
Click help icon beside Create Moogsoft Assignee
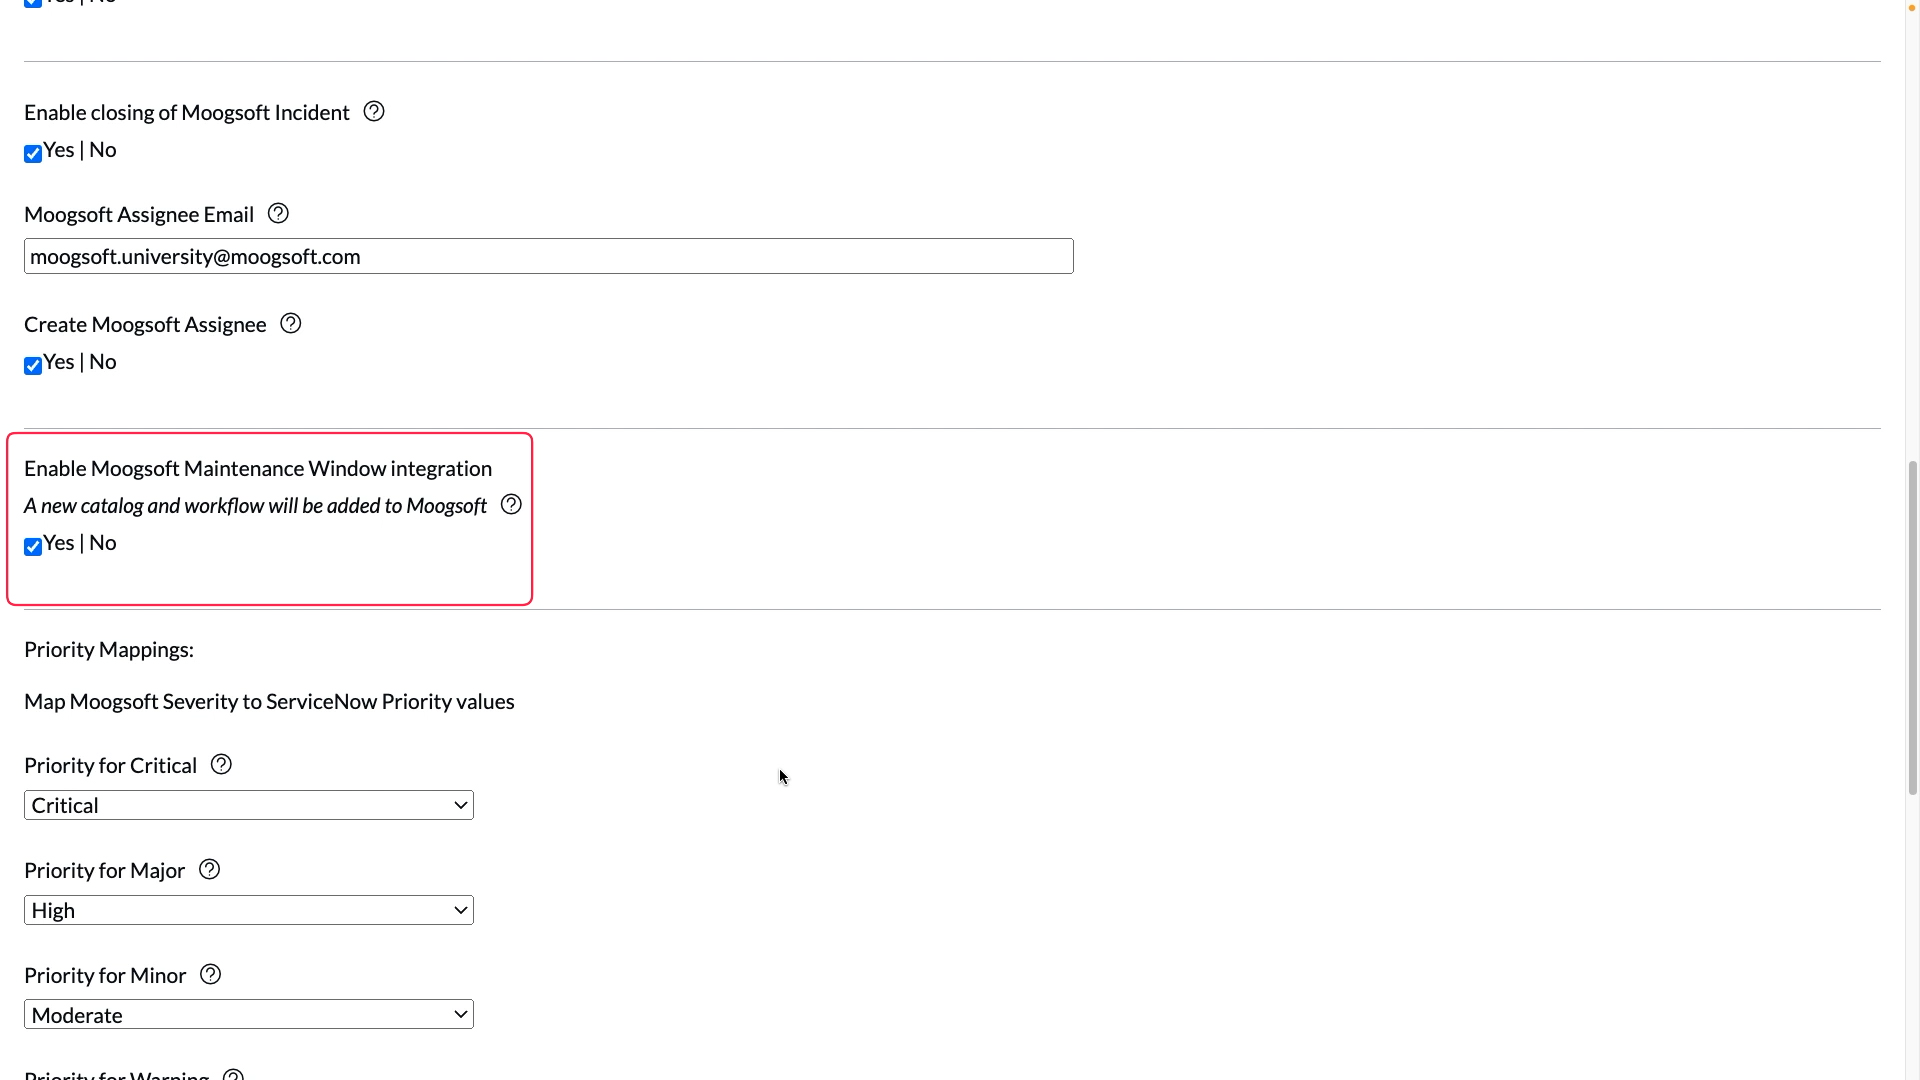point(290,324)
